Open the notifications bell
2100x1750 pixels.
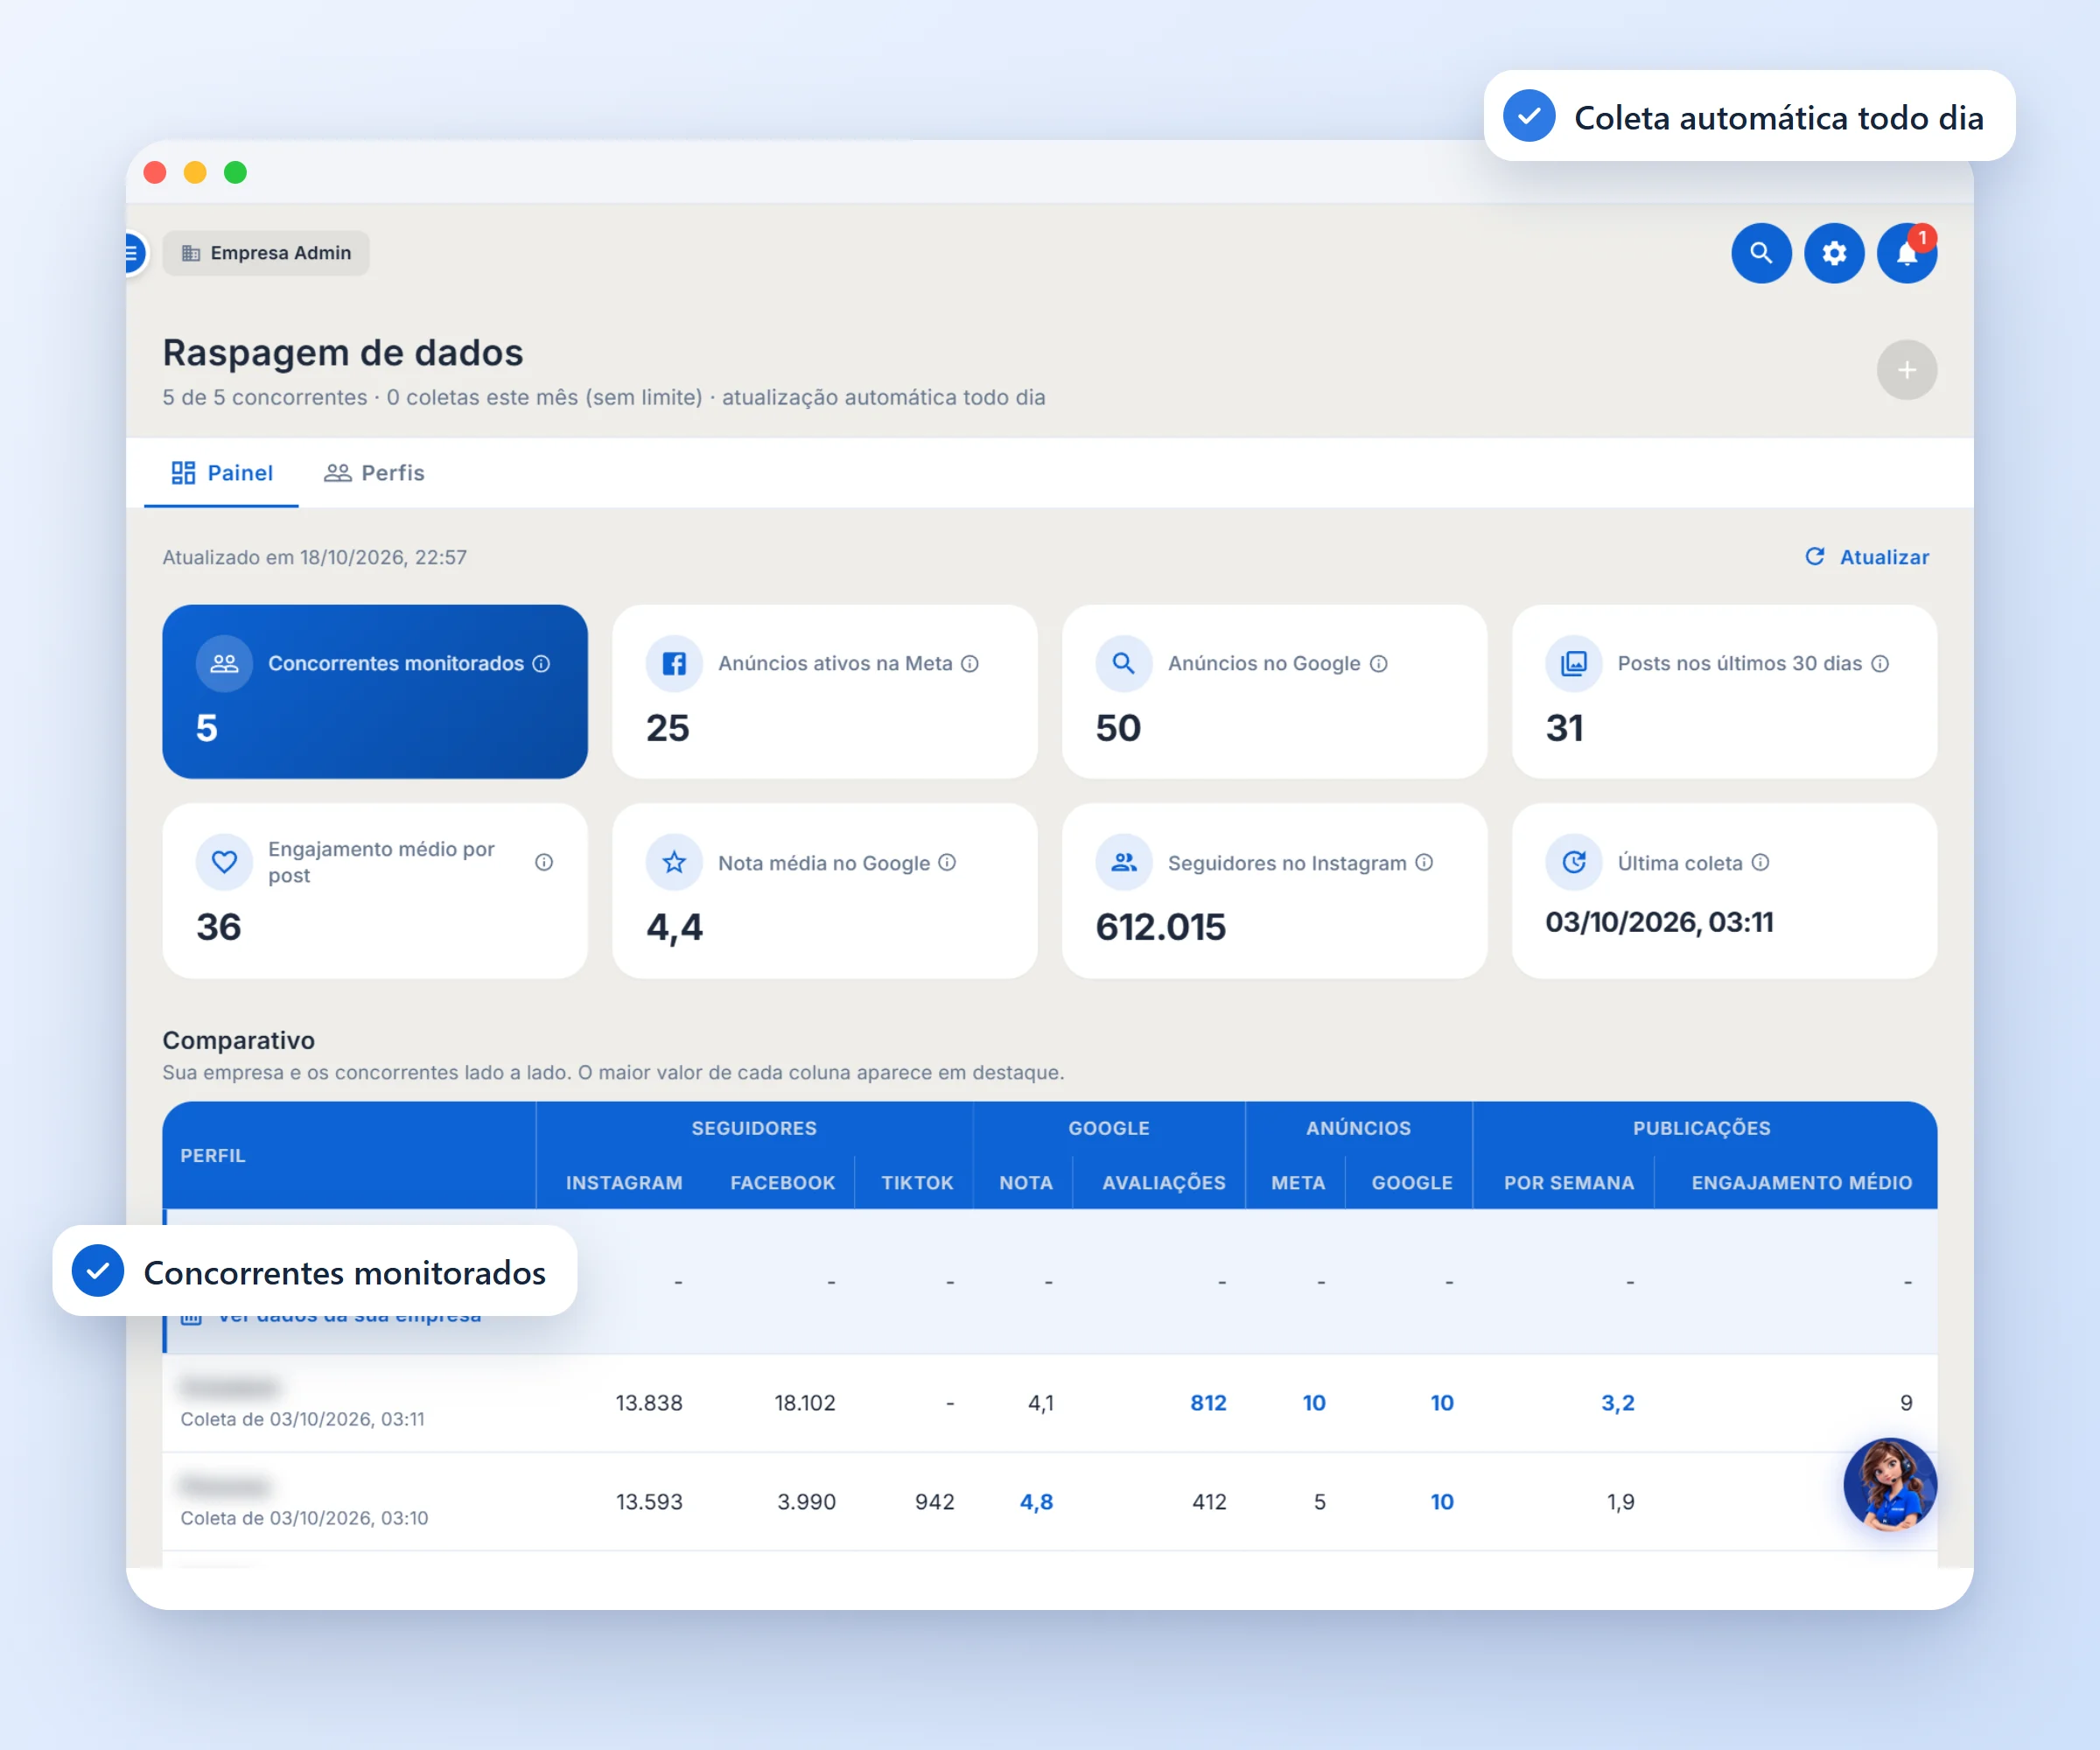[1907, 253]
